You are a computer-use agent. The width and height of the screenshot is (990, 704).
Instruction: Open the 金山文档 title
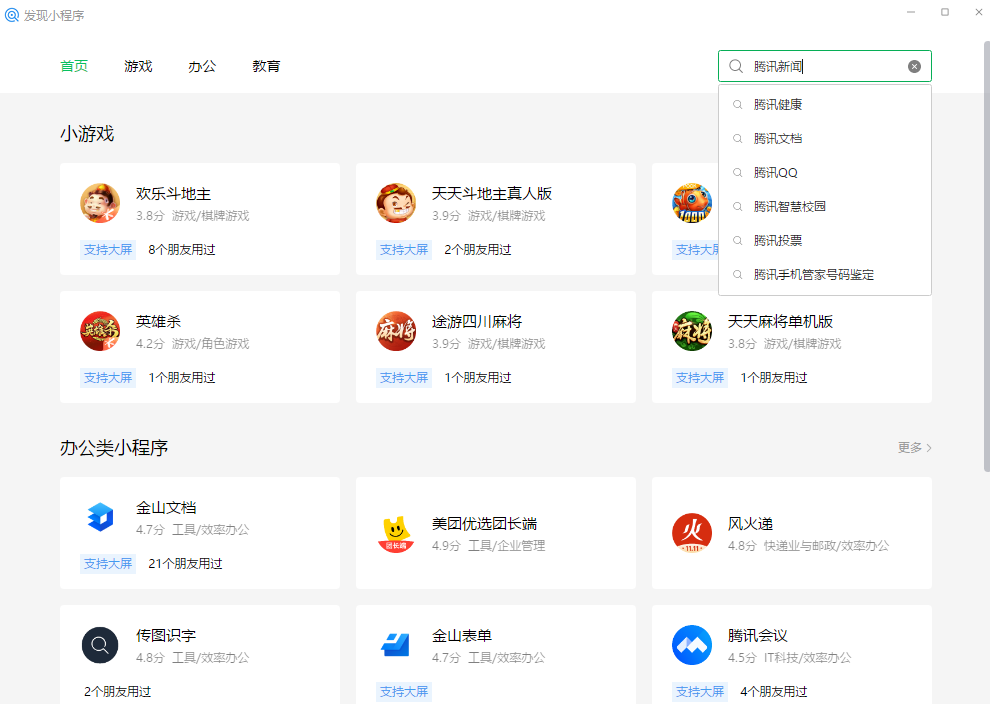point(166,508)
